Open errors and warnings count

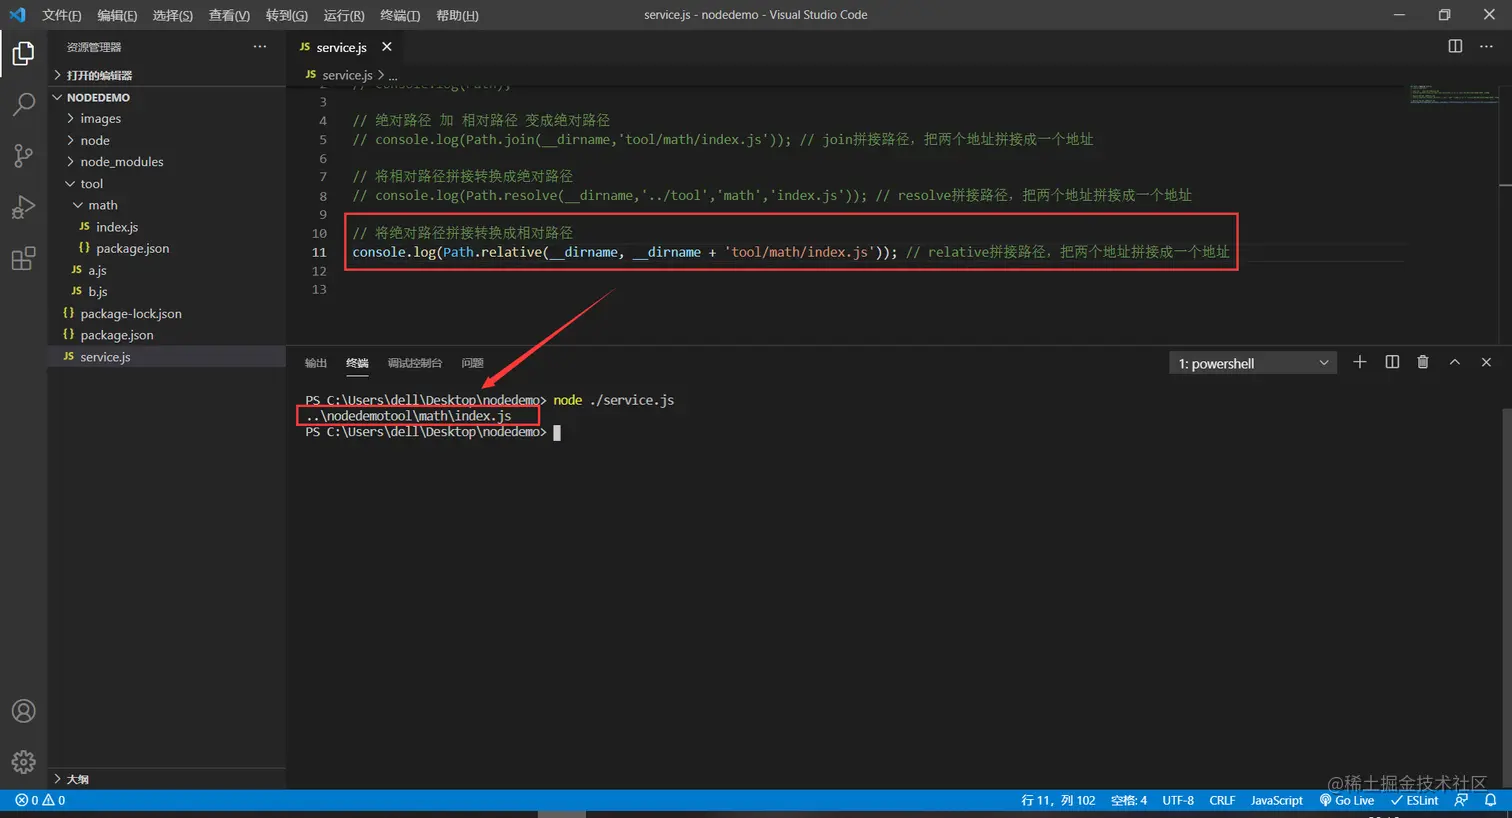point(40,800)
